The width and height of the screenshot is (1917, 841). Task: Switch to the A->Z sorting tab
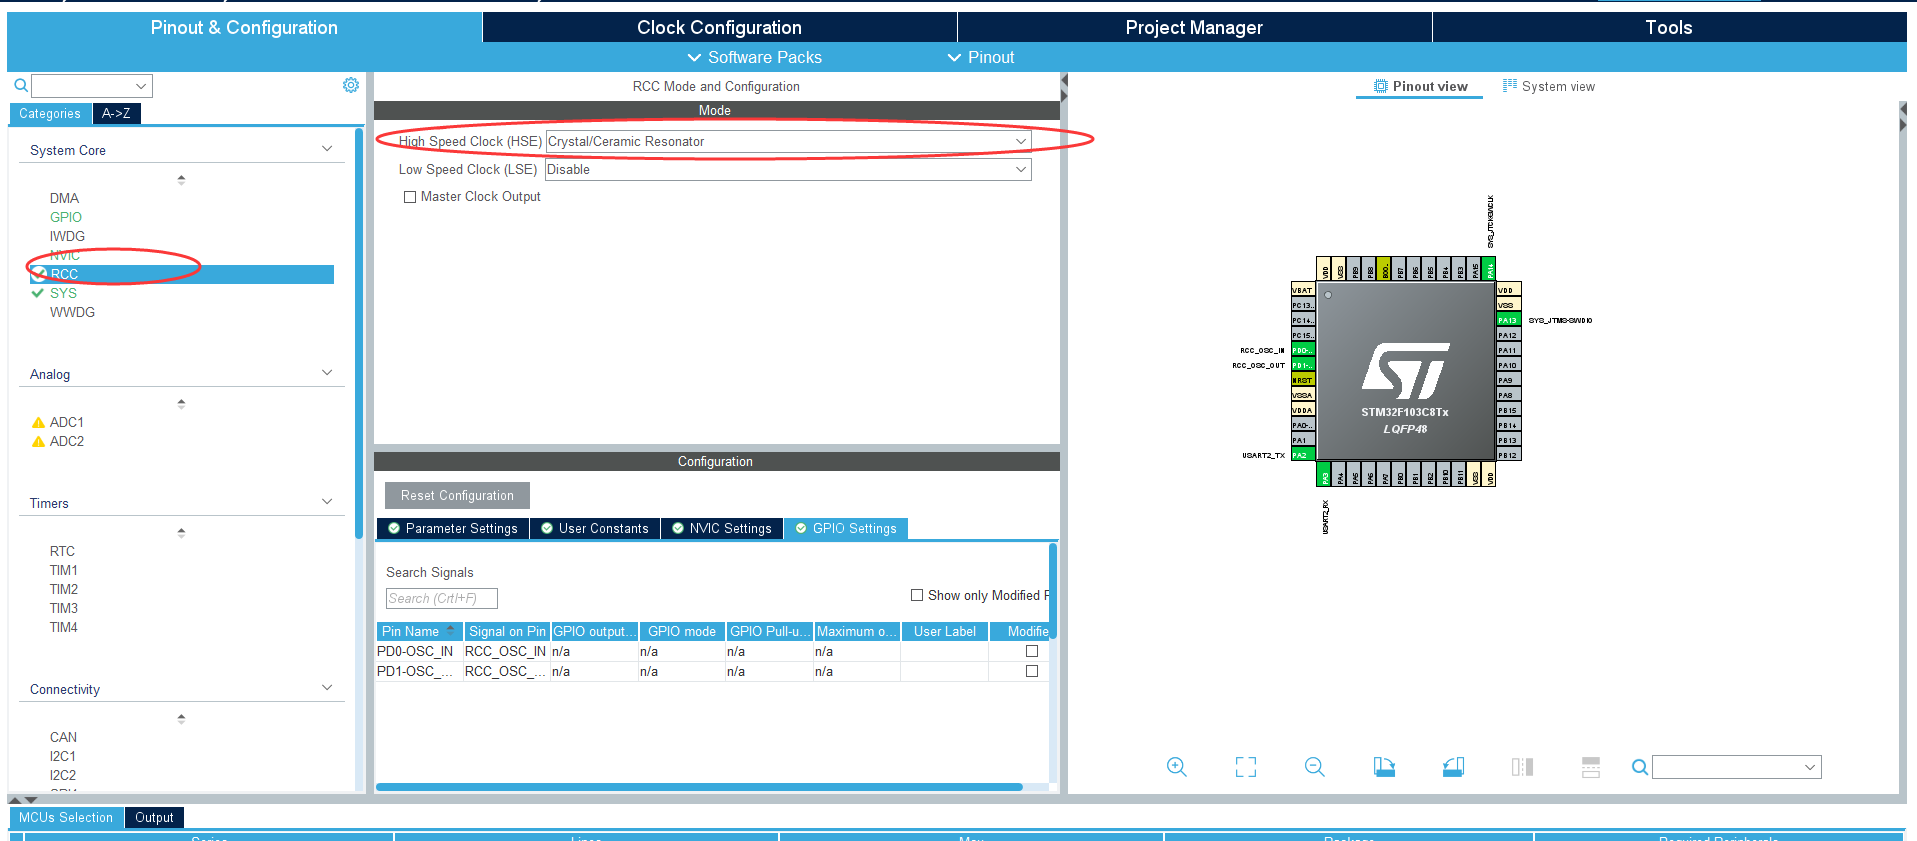[x=116, y=113]
